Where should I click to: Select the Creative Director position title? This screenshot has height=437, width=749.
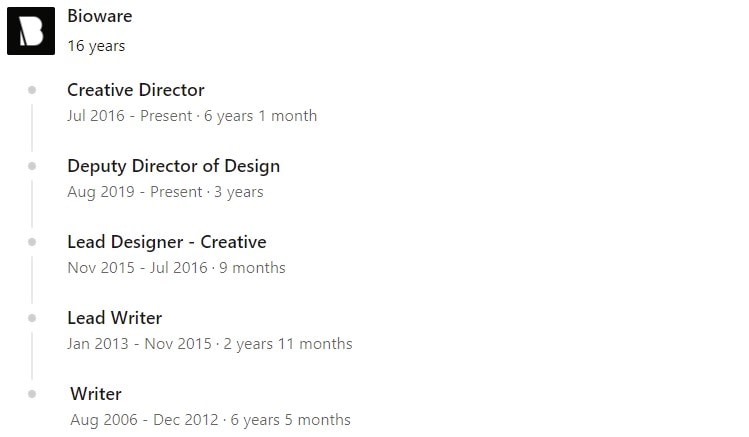click(136, 90)
